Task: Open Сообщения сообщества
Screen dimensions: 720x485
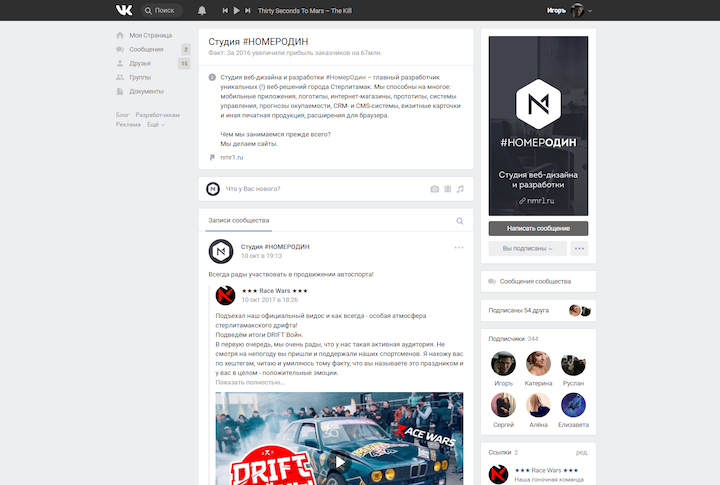Action: click(x=538, y=281)
